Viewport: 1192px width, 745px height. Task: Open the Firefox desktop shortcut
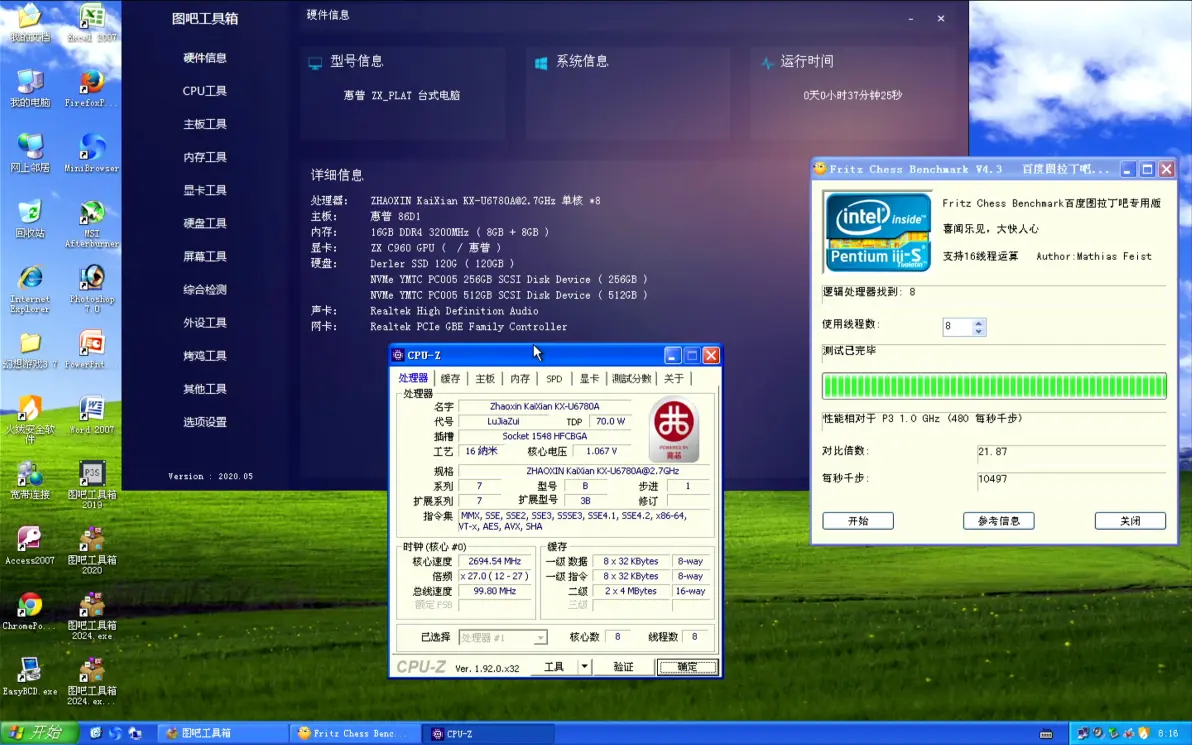pos(92,87)
